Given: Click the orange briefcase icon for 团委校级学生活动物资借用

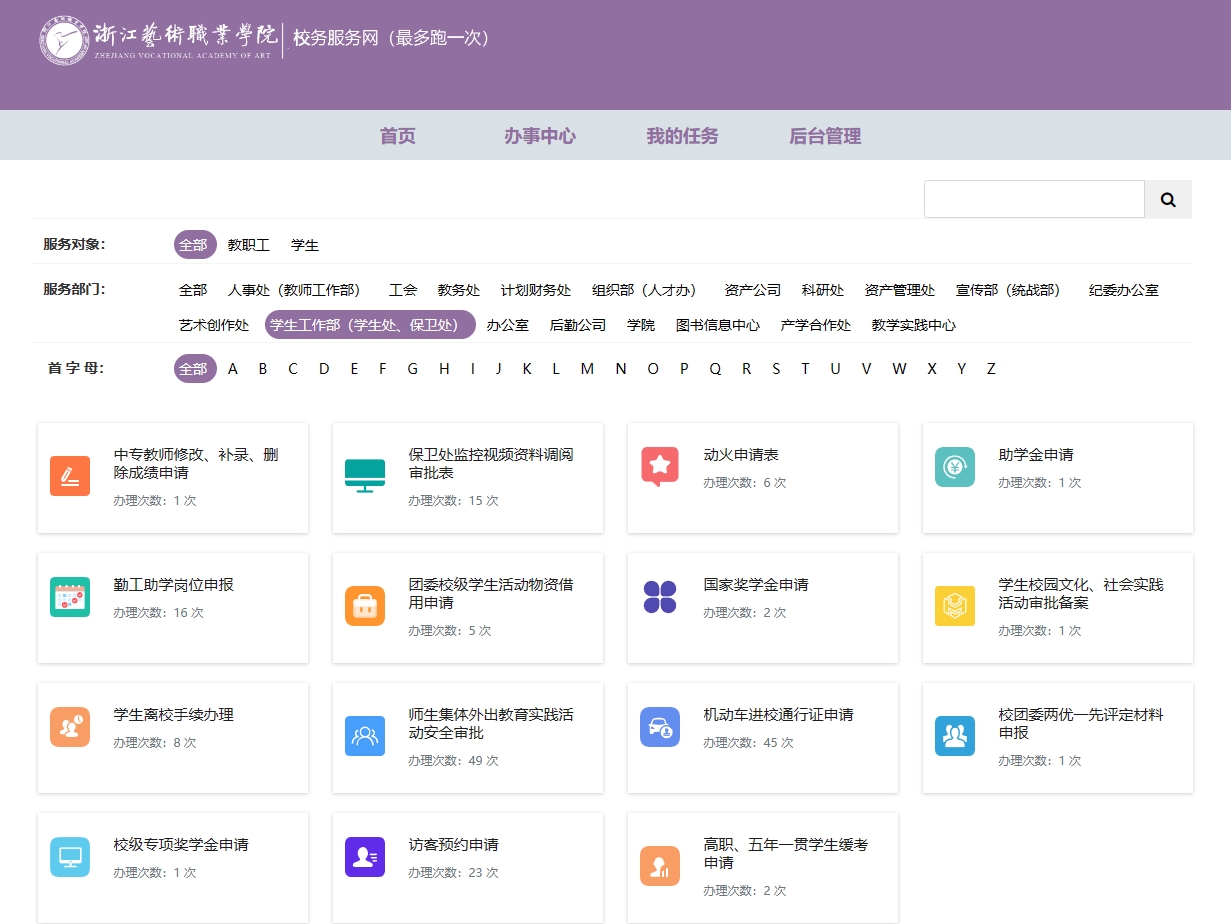Looking at the screenshot, I should (364, 606).
